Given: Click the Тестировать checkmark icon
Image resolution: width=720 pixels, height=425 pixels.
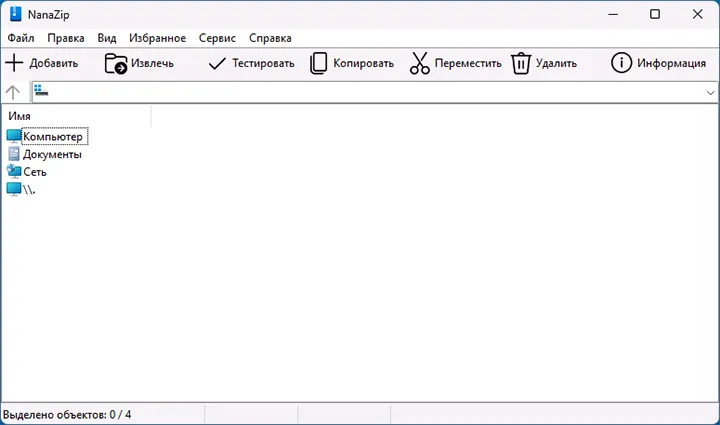Looking at the screenshot, I should 217,63.
